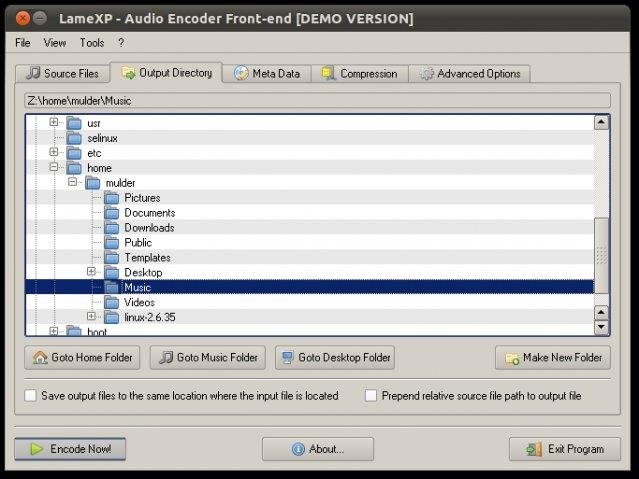Start encoding with Encode Now!
Screen dimensions: 639x479
pyautogui.click(x=70, y=449)
